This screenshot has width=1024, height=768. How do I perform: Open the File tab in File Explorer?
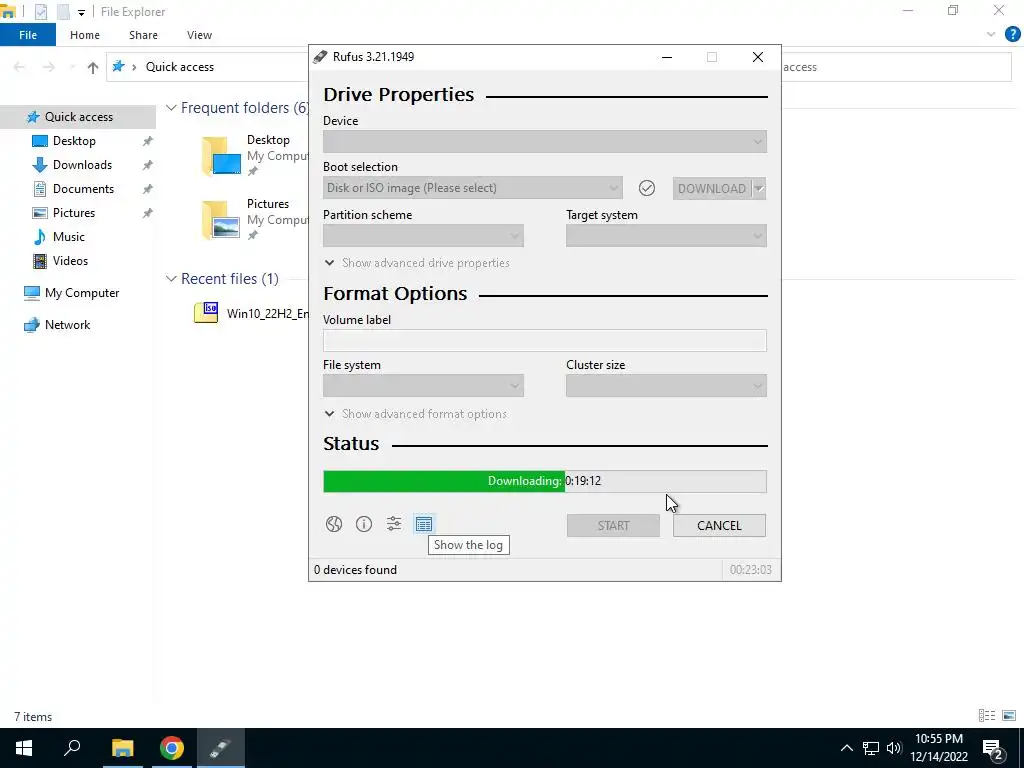tap(28, 35)
